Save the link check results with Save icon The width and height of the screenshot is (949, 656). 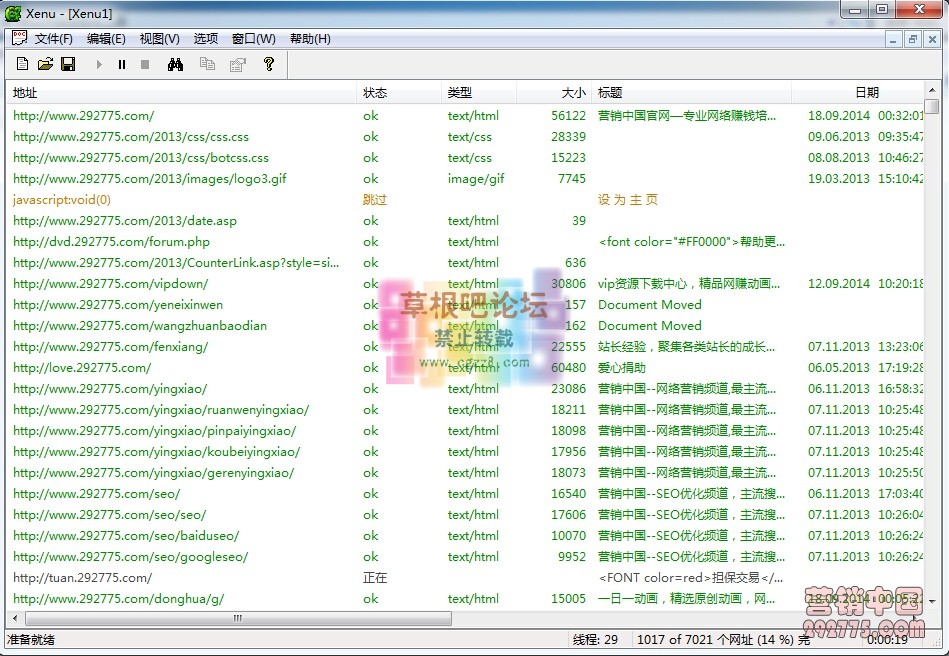[x=69, y=63]
